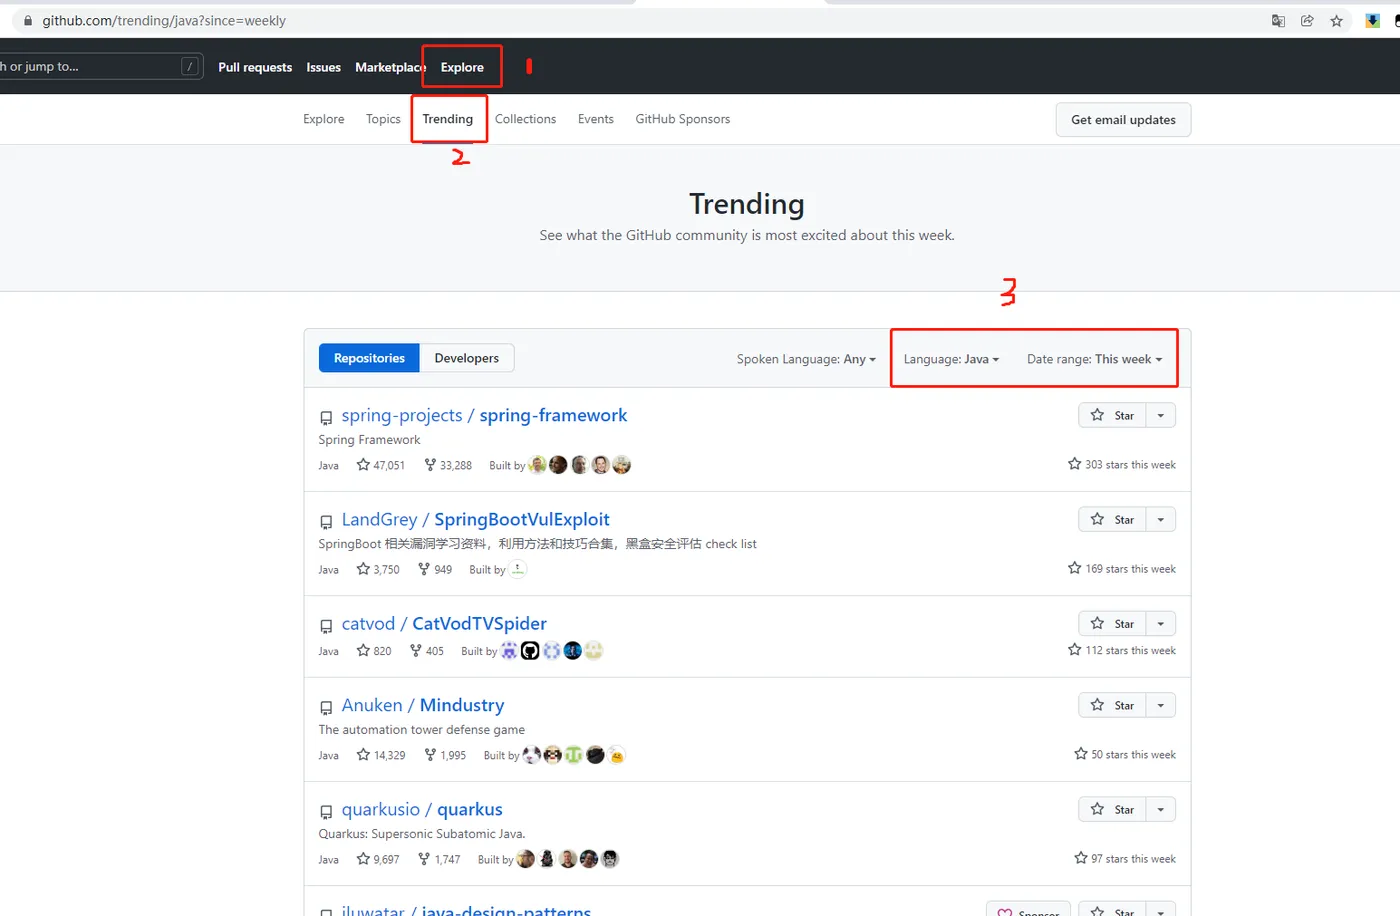Click first contributor avatar of spring-framework
This screenshot has height=916, width=1400.
click(538, 465)
